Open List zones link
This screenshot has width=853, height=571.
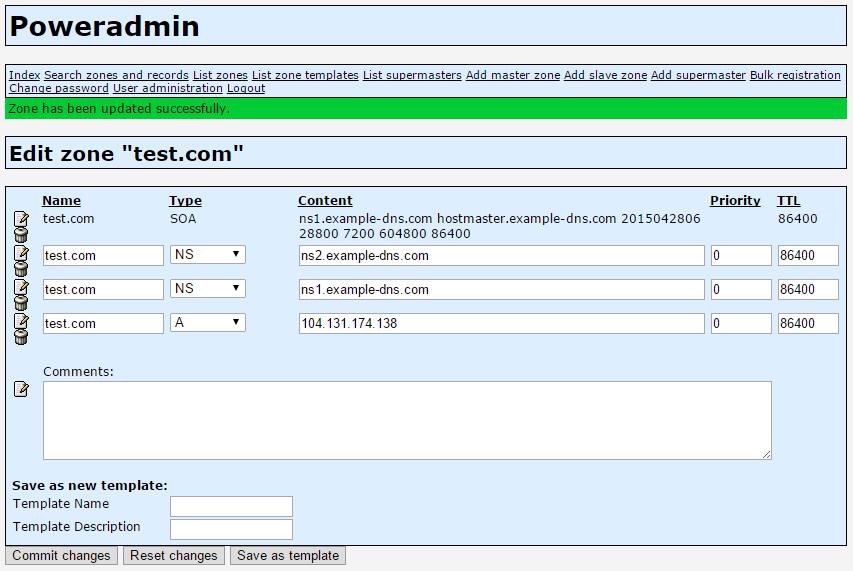click(220, 75)
